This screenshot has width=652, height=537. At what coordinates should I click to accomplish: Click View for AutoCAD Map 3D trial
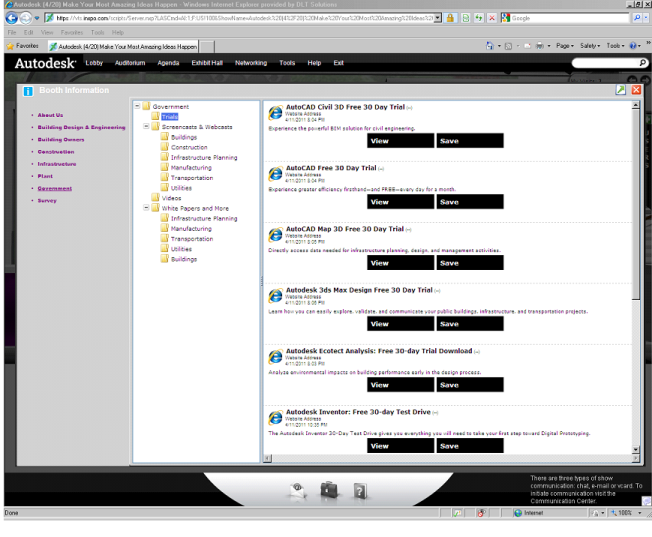click(400, 262)
